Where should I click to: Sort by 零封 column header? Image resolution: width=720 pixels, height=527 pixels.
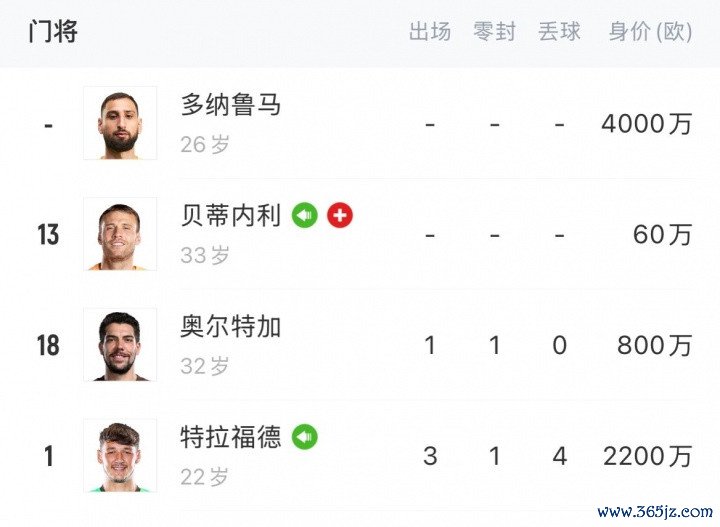click(x=495, y=32)
